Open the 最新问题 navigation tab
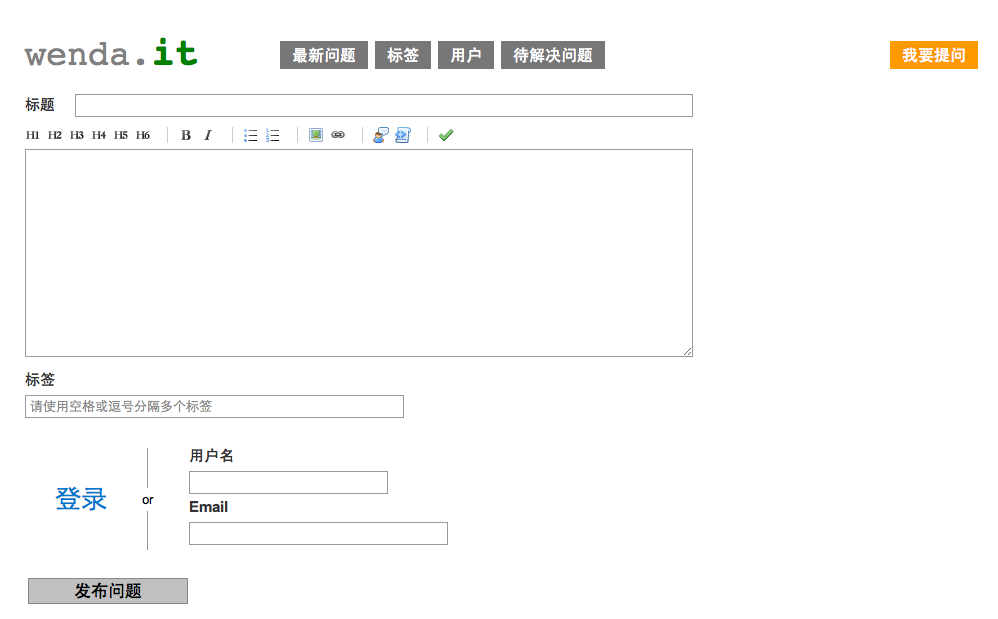This screenshot has height=619, width=998. [x=324, y=55]
